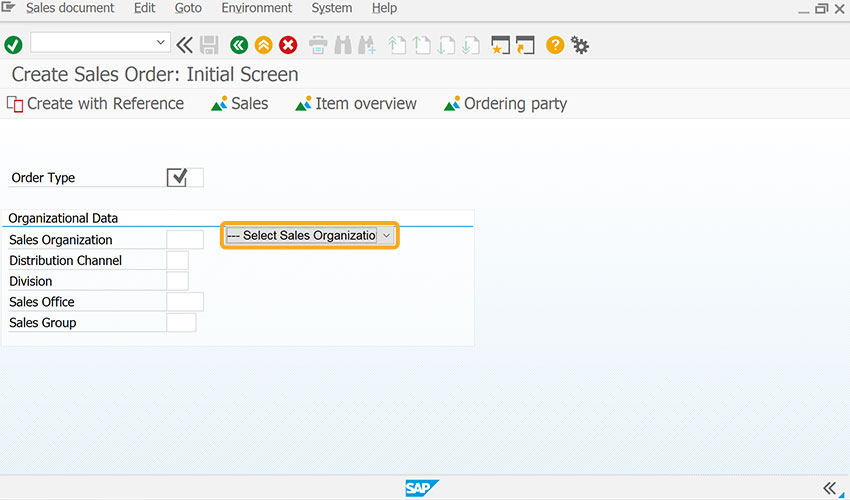Click the green Back icon
The width and height of the screenshot is (850, 500).
239,45
